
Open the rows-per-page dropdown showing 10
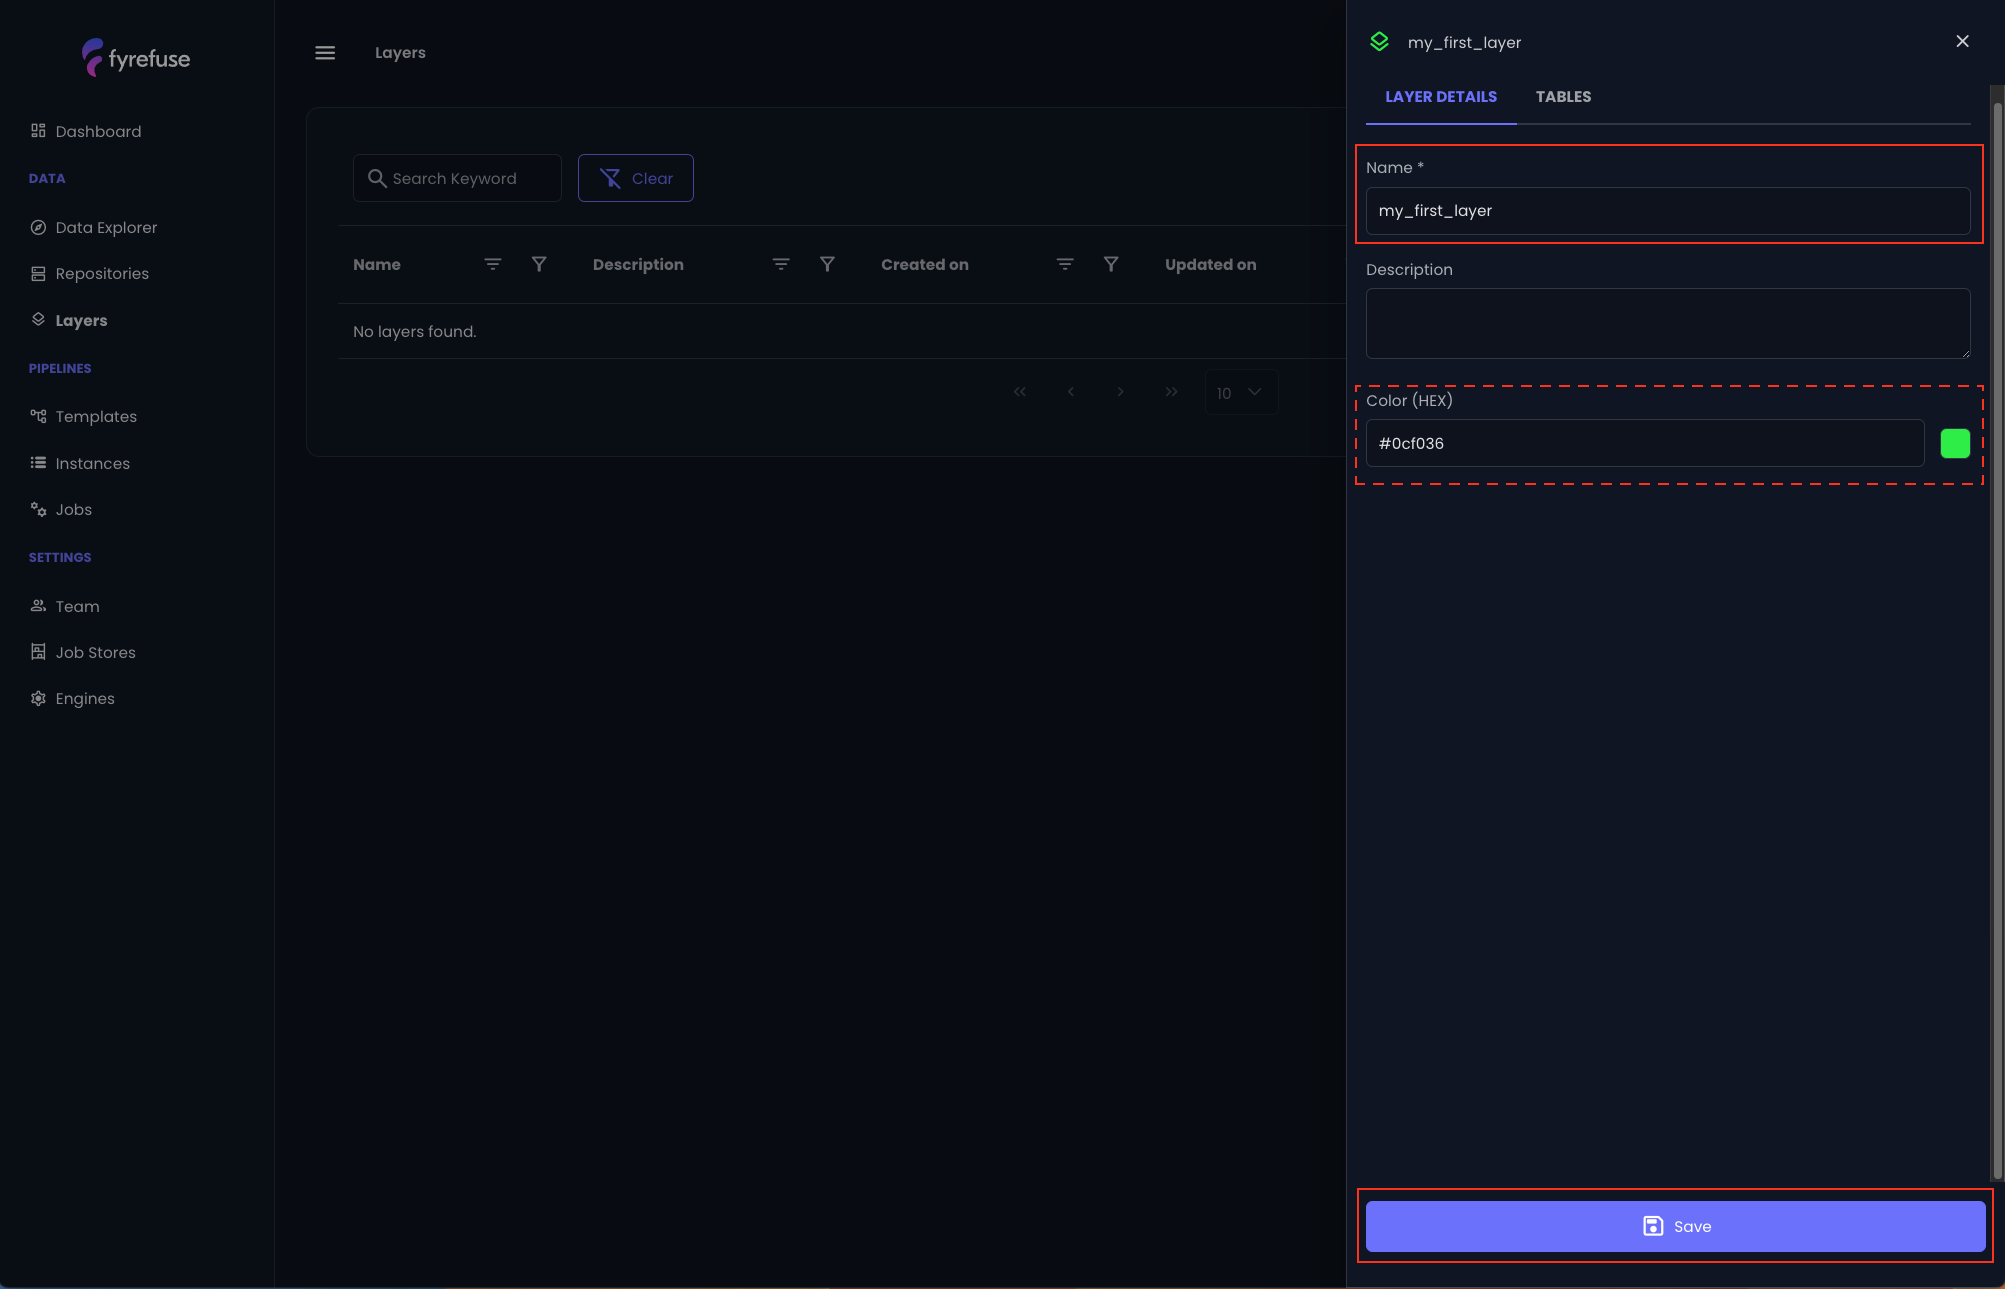1241,392
